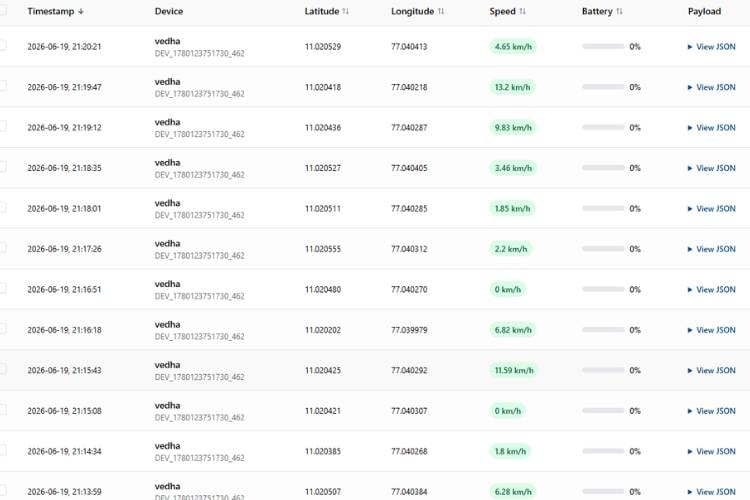Expand View JSON for the 21:19:12 record
This screenshot has height=500, width=750.
click(x=711, y=128)
